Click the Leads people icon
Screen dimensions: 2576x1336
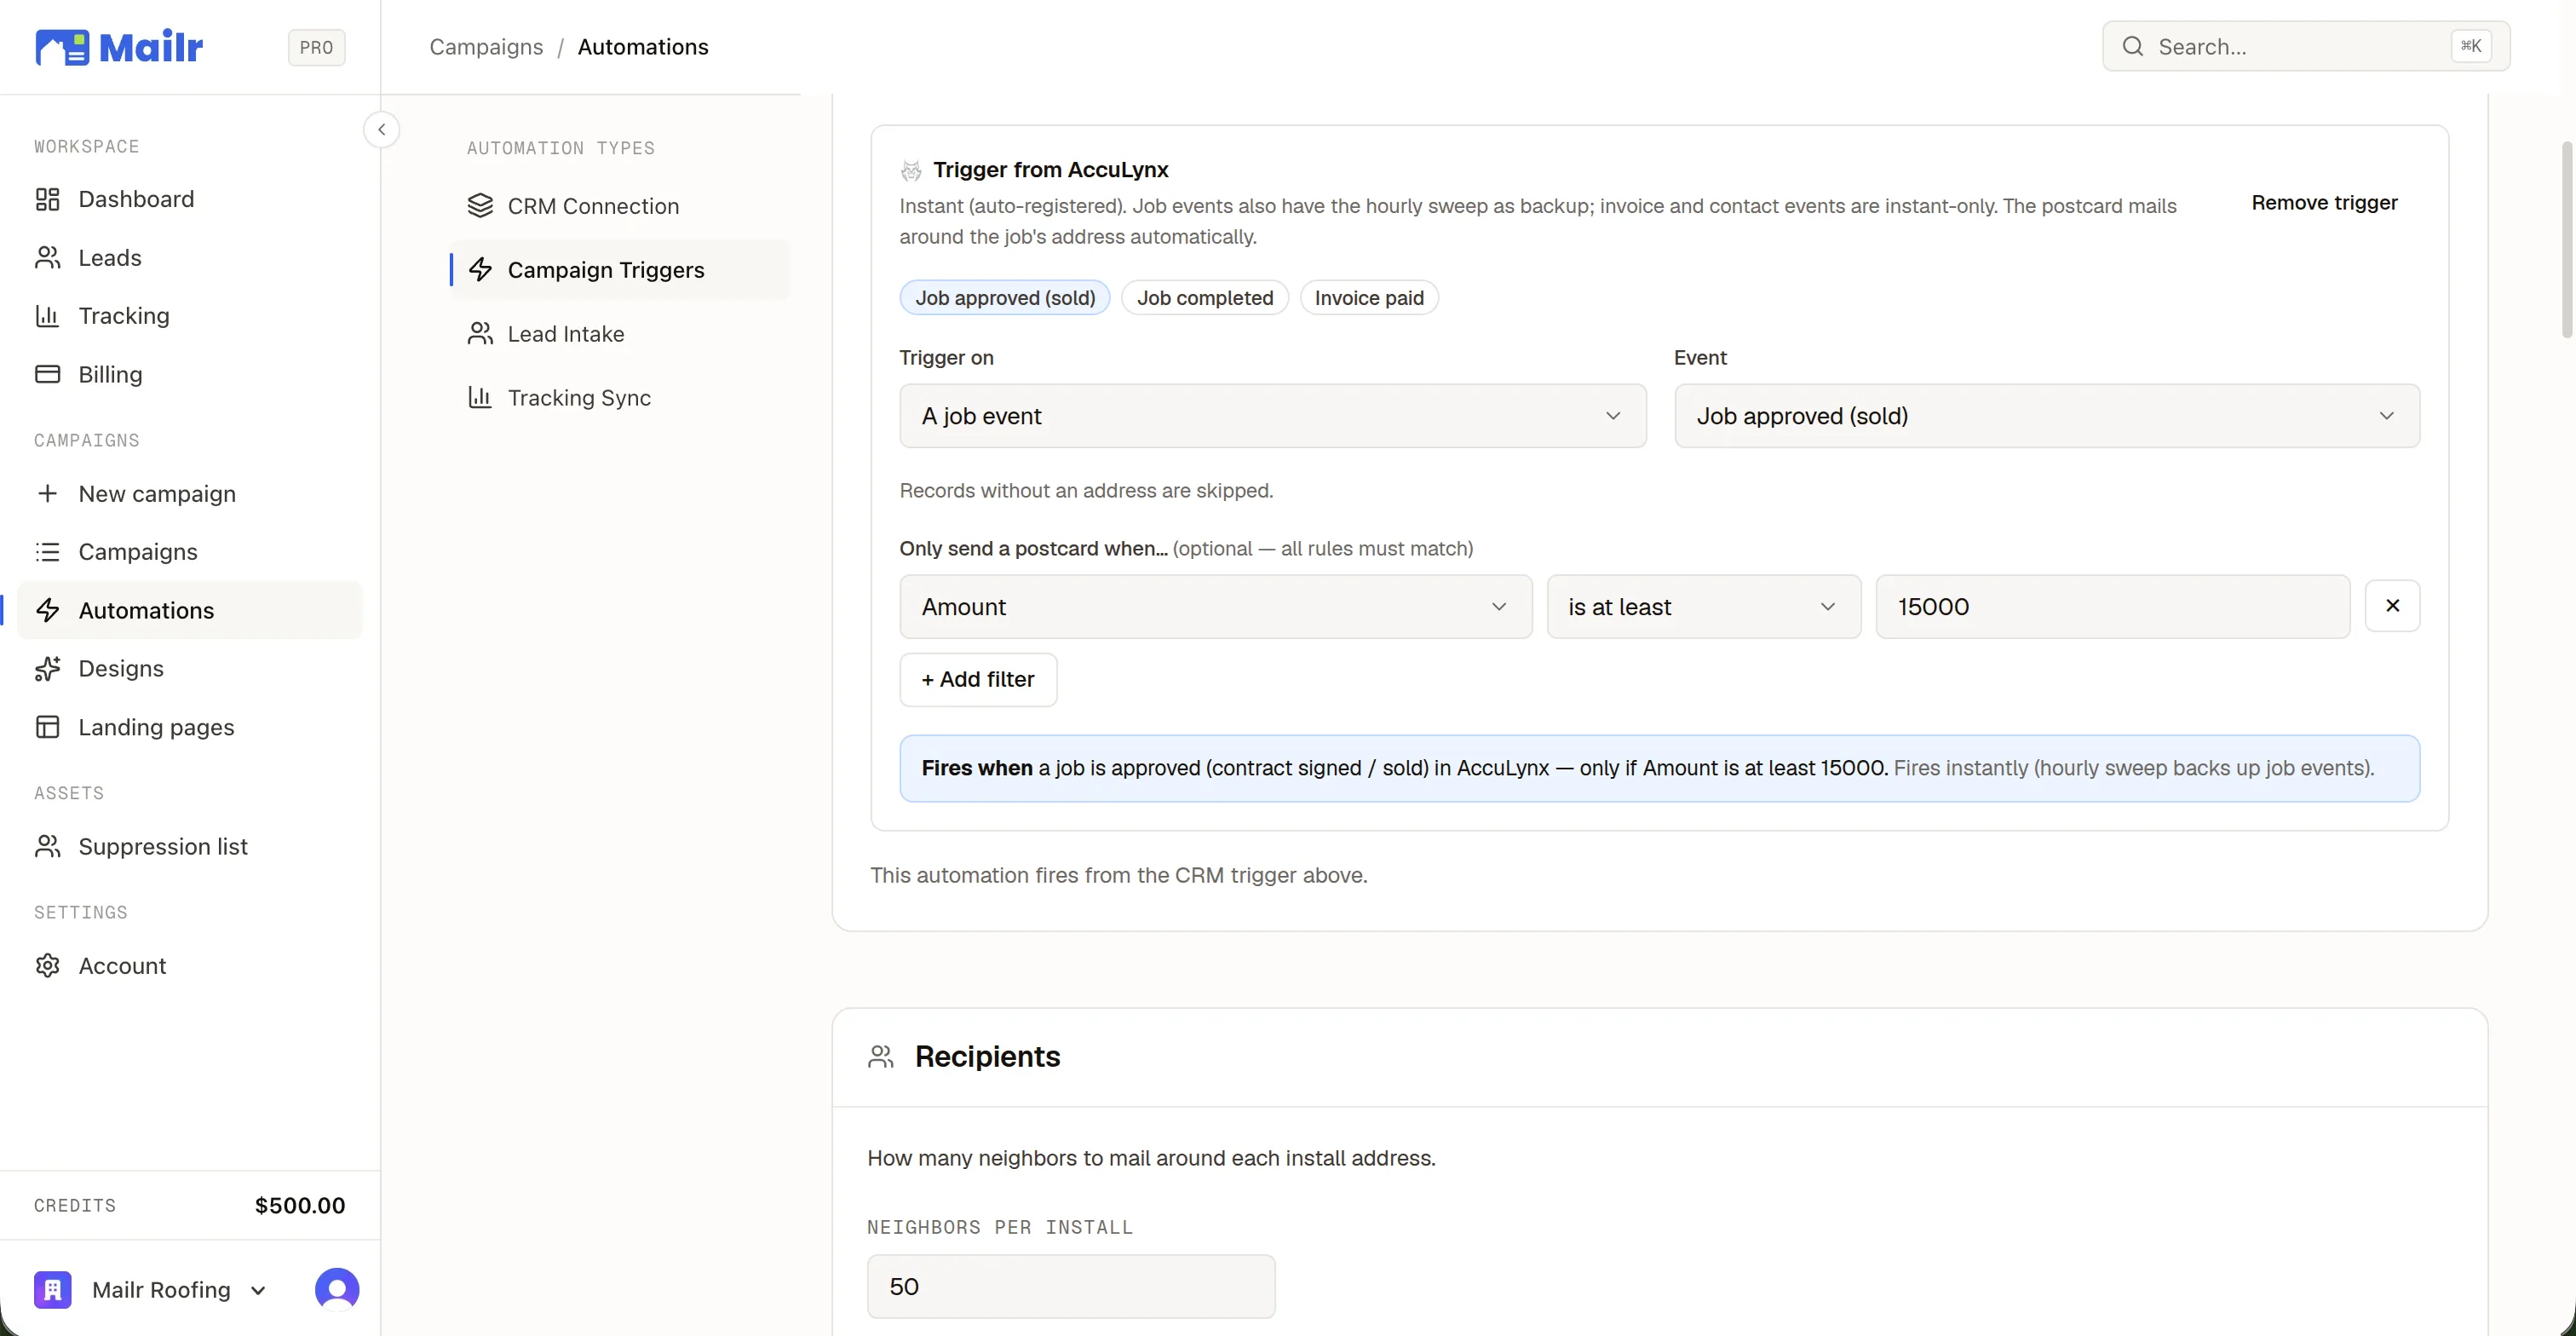tap(47, 258)
